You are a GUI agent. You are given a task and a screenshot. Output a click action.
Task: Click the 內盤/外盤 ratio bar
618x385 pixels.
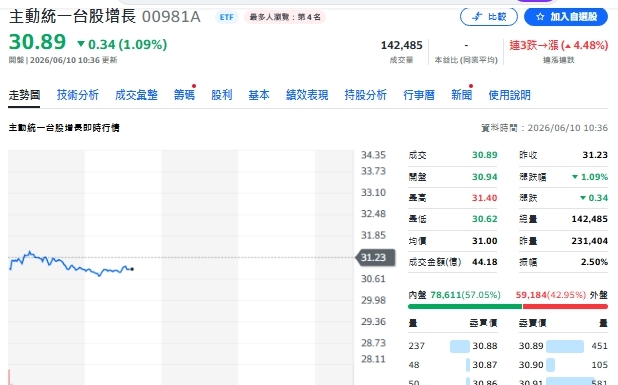coord(508,306)
